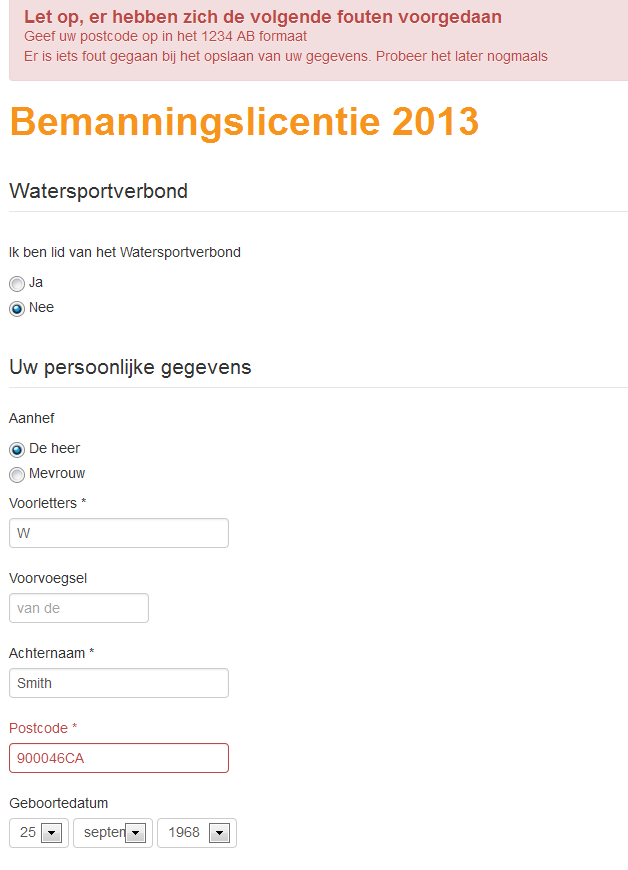Click the Voorletters text field containing W
Viewport: 628px width, 870px height.
coord(118,533)
